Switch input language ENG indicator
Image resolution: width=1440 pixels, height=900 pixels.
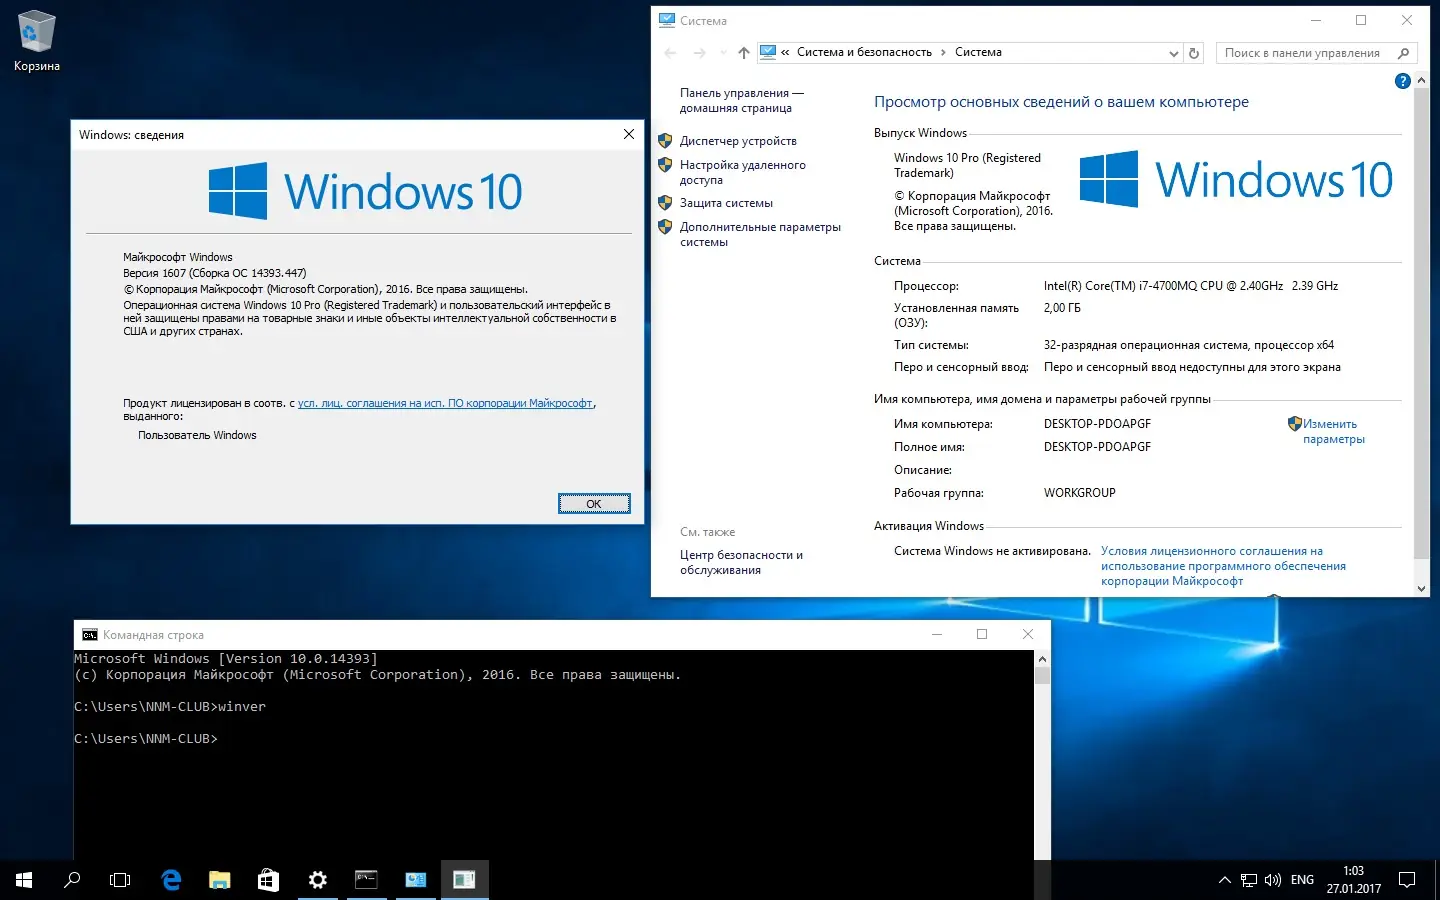click(1303, 880)
